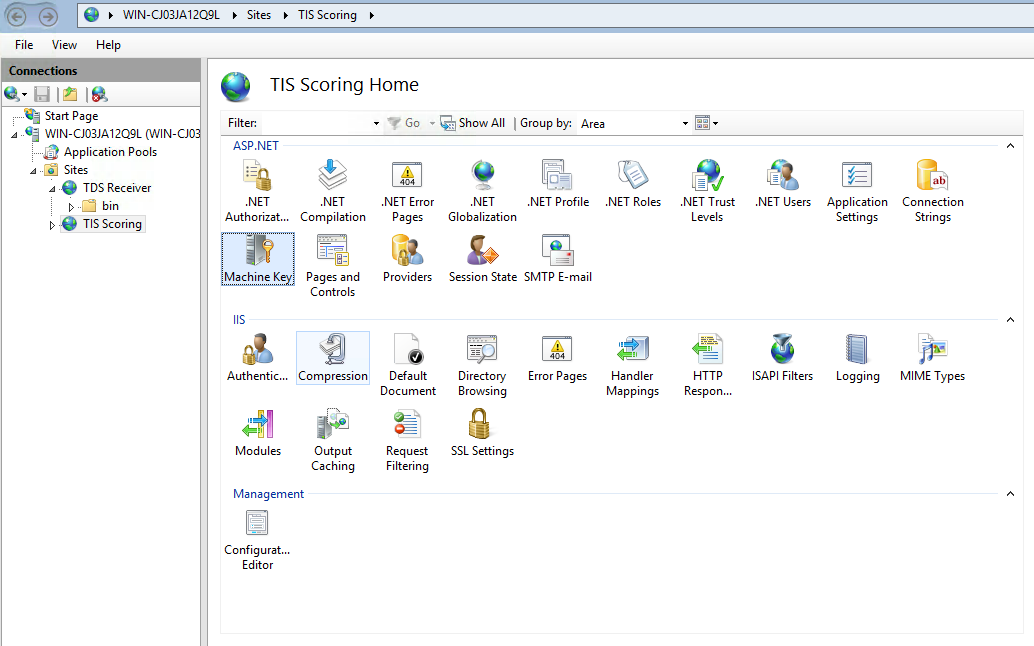Open Modules feature
The width and height of the screenshot is (1034, 646).
(258, 433)
